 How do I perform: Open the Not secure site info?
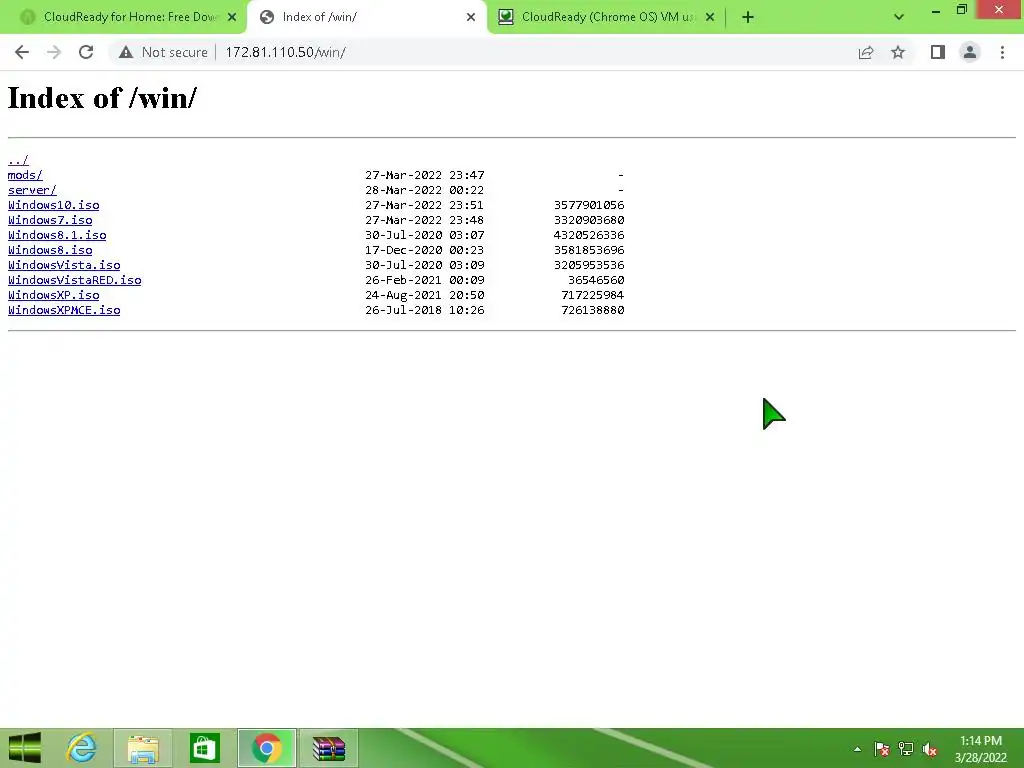pos(163,52)
